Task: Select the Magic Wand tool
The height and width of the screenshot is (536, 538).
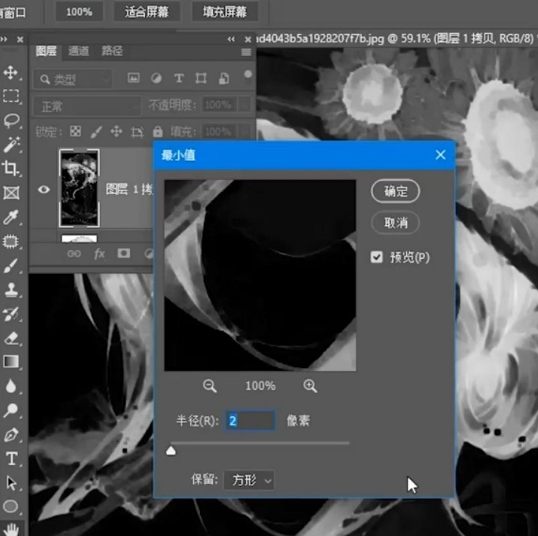Action: [x=11, y=144]
